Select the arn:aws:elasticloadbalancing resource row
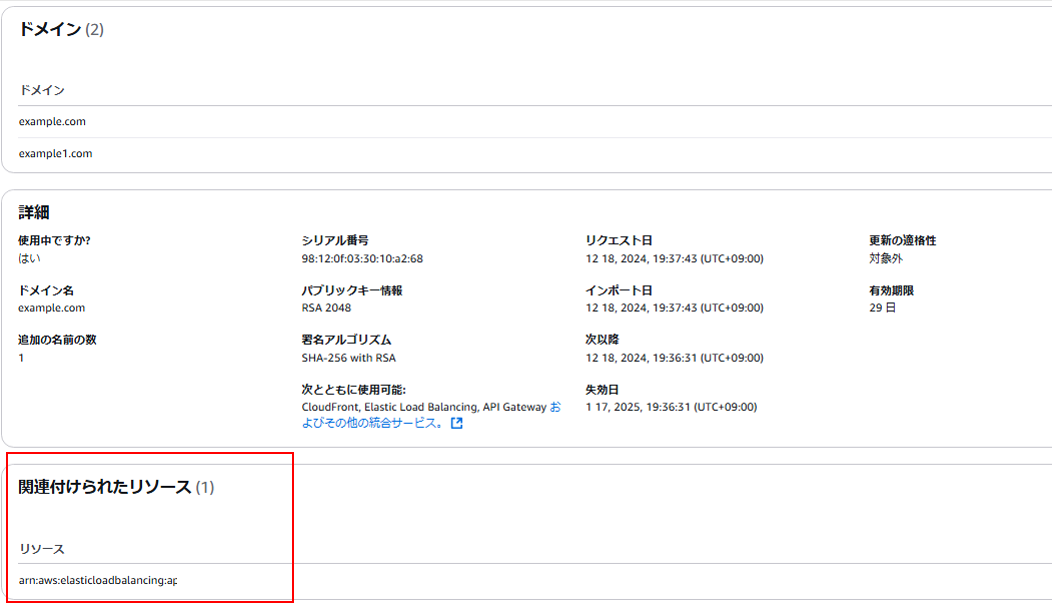The image size is (1052, 609). (535, 580)
